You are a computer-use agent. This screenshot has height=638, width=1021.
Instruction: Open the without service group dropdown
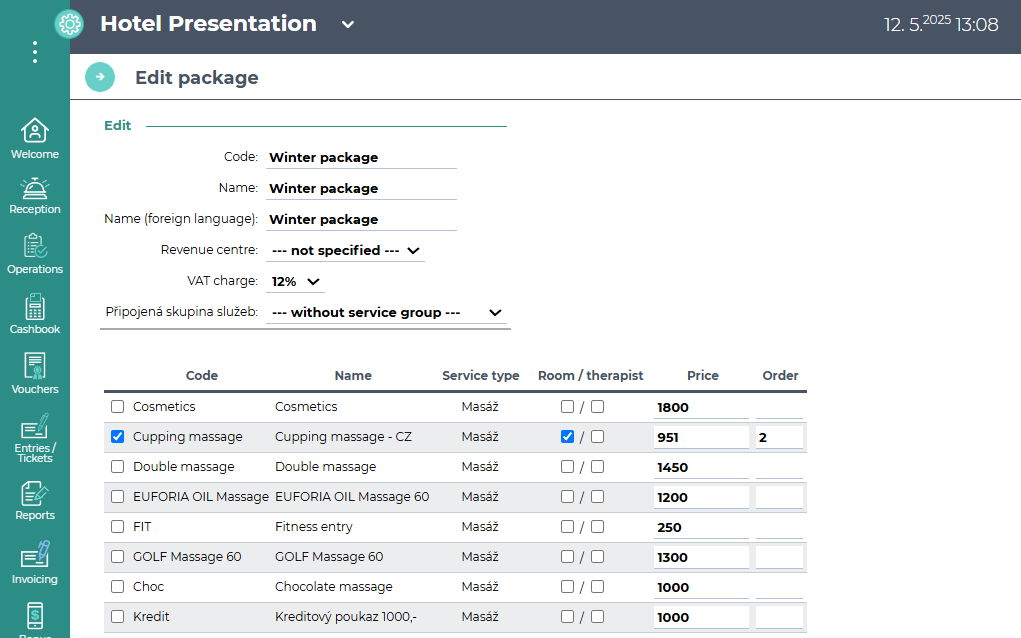click(387, 312)
